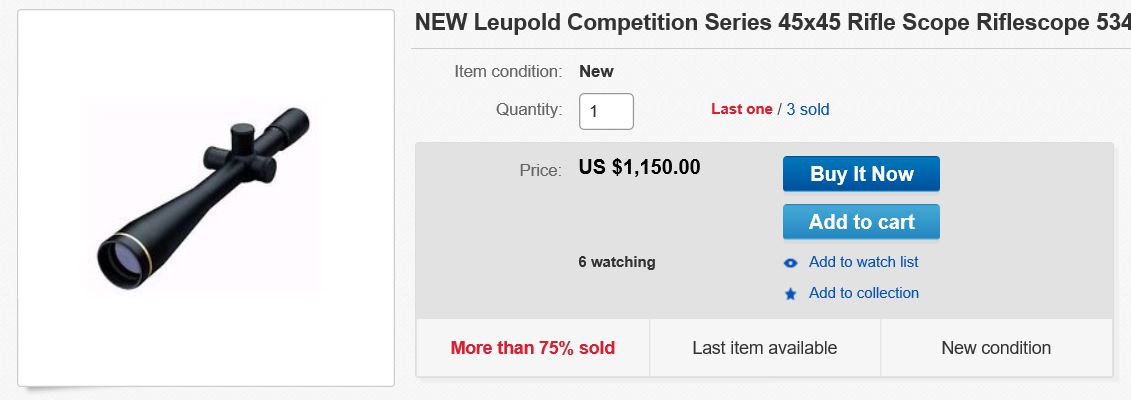Viewport: 1131px width, 400px height.
Task: Focus the Quantity input field
Action: (x=606, y=111)
